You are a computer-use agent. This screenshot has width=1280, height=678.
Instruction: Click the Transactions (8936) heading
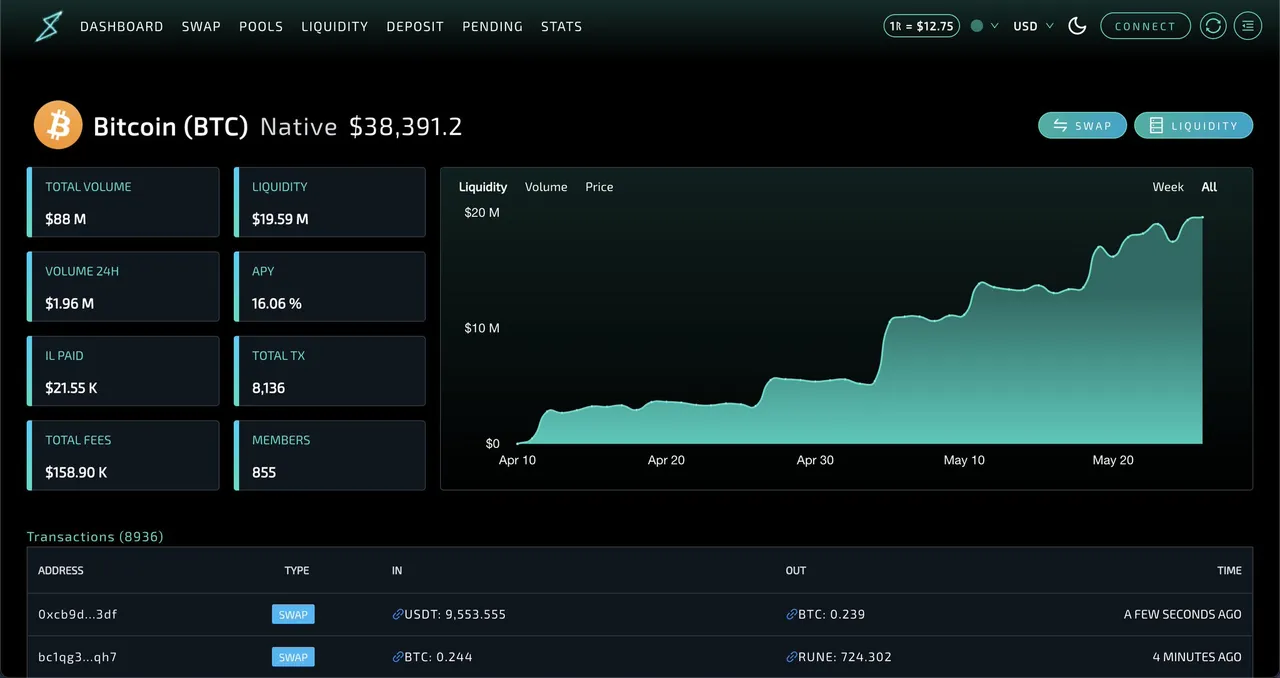95,537
